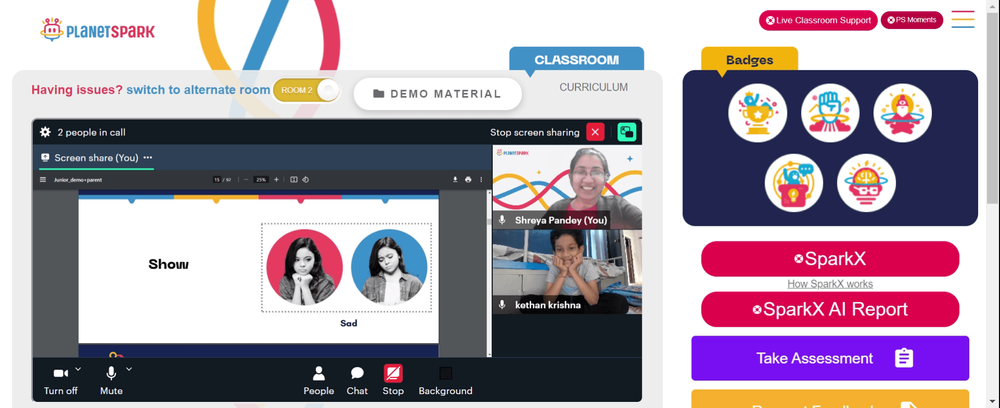Mute the microphone

pos(111,380)
